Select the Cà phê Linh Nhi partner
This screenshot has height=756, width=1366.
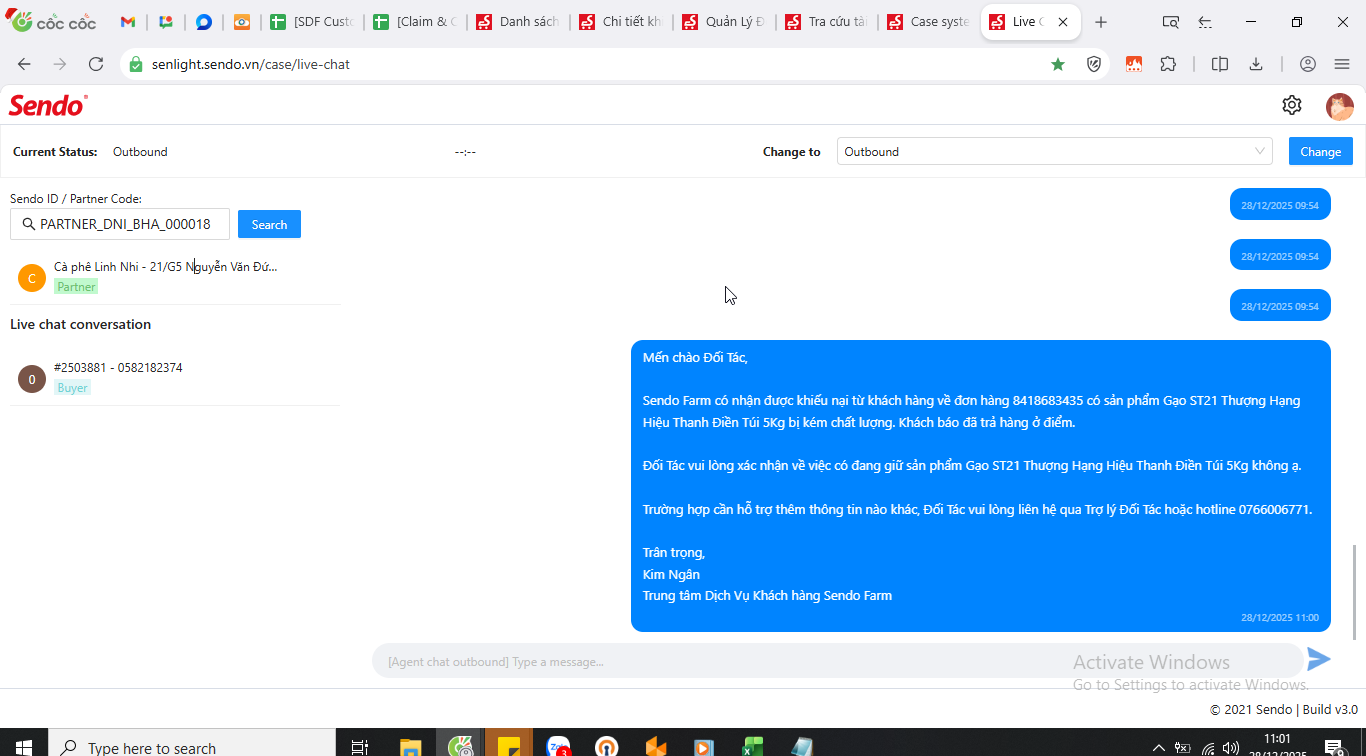pos(175,277)
